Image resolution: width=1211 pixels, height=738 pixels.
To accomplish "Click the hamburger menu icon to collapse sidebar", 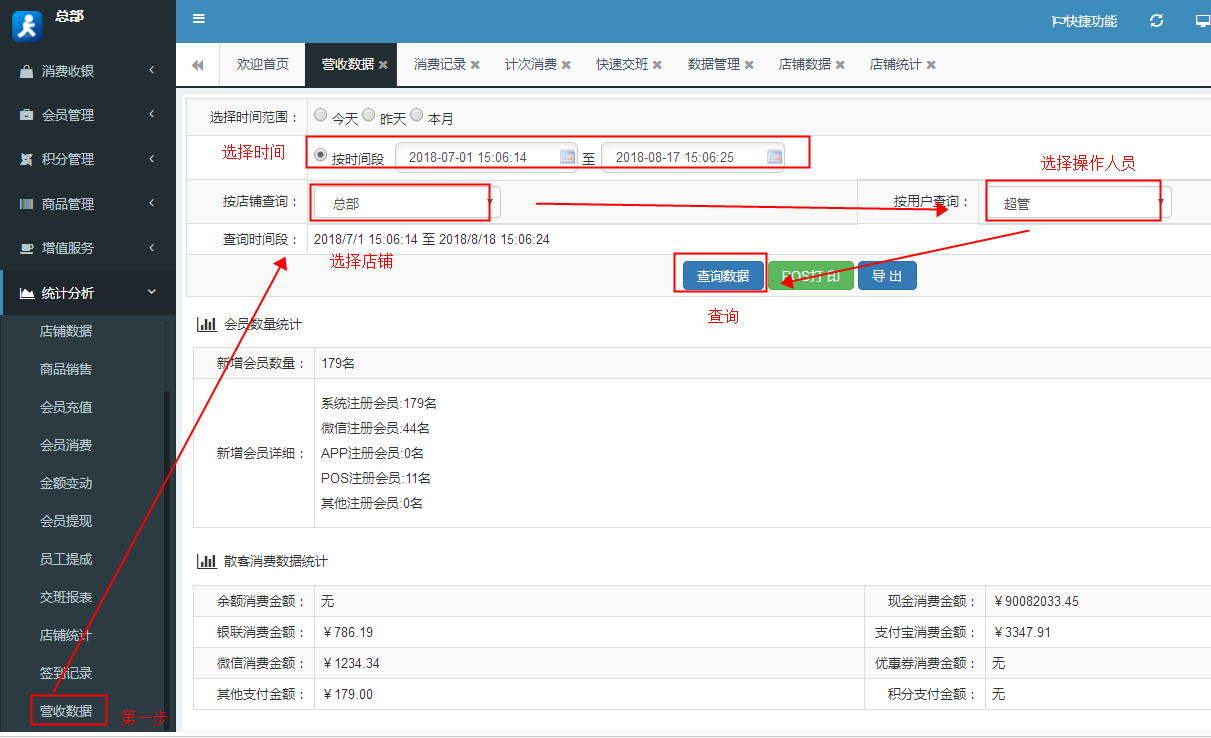I will 197,18.
